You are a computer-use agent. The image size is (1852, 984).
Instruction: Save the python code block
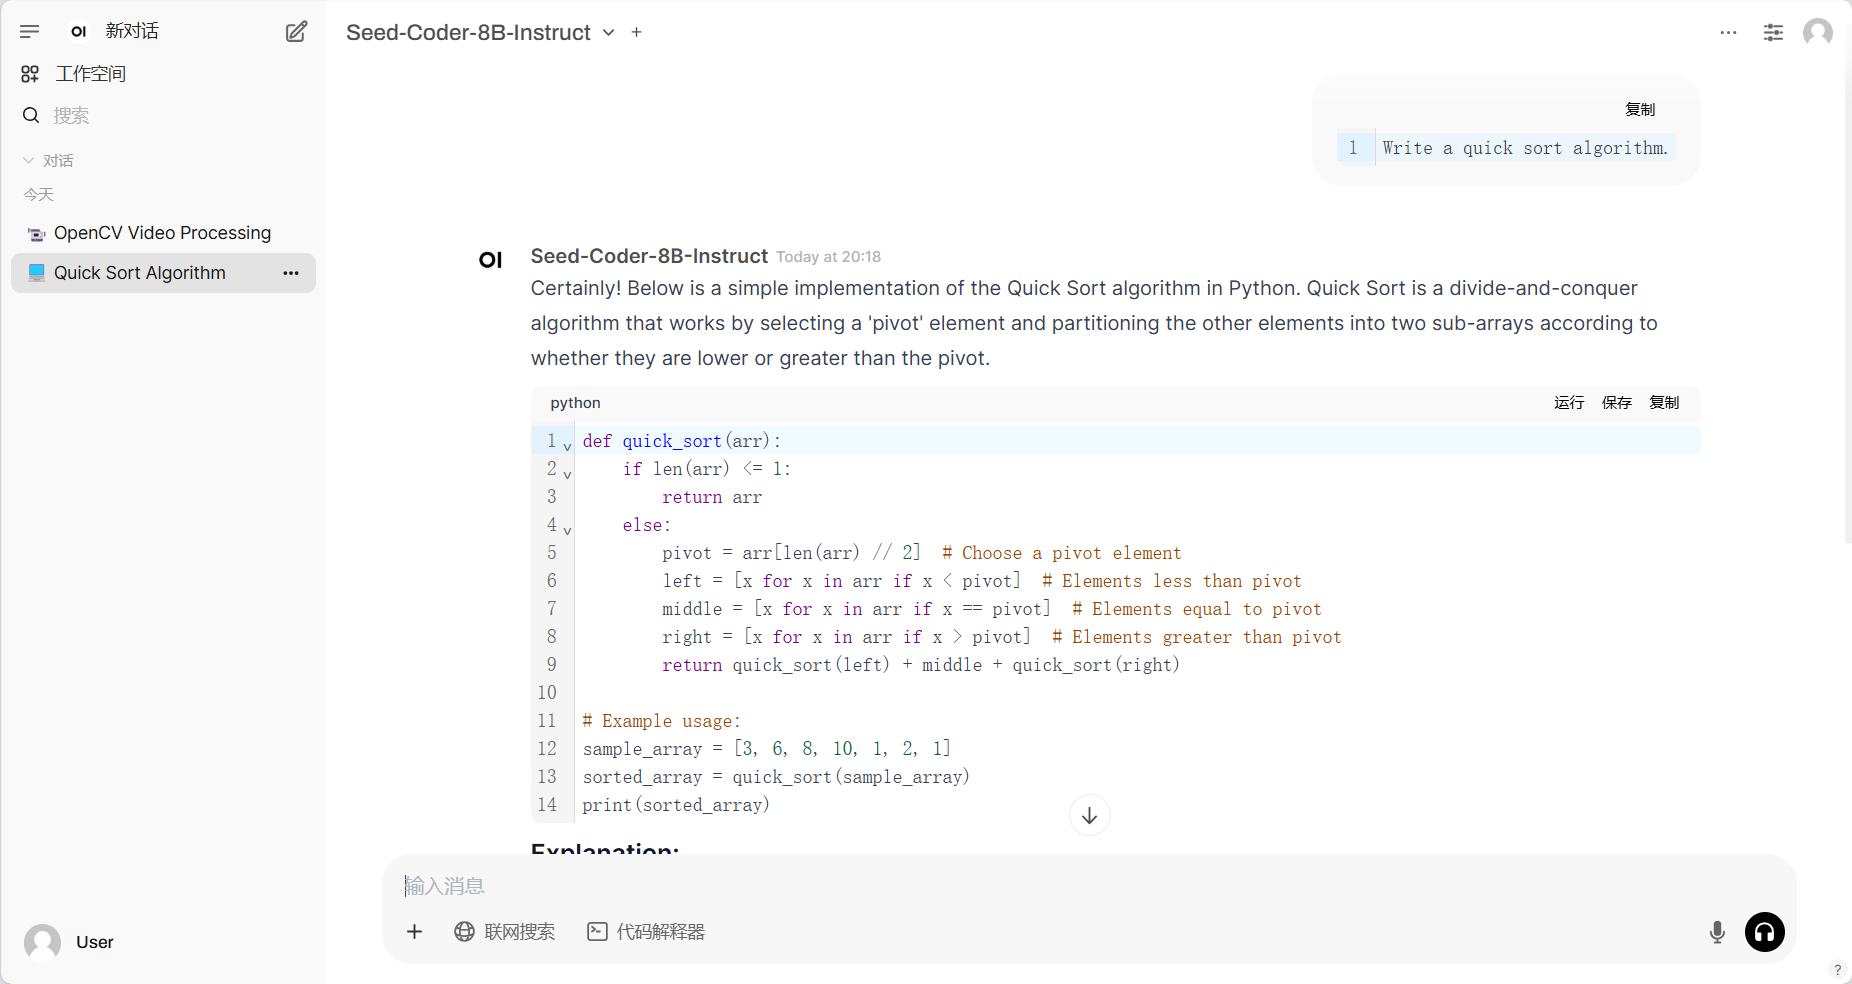[1616, 402]
